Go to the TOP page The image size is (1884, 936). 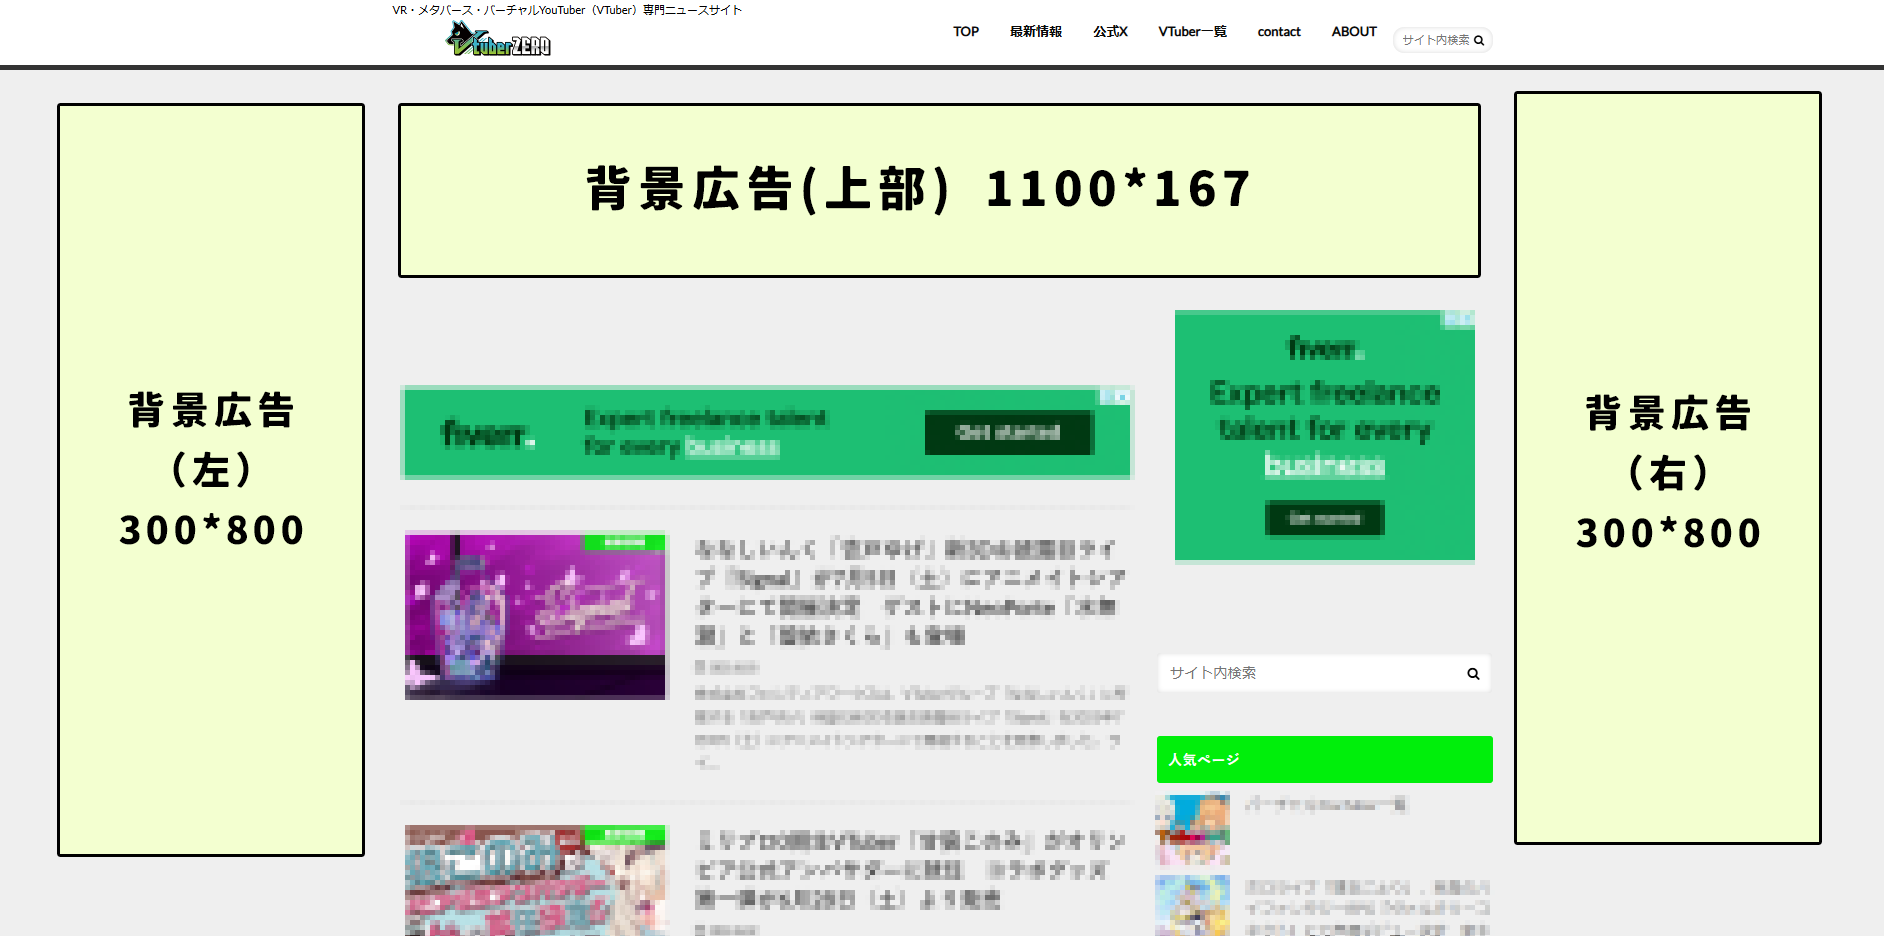click(965, 32)
